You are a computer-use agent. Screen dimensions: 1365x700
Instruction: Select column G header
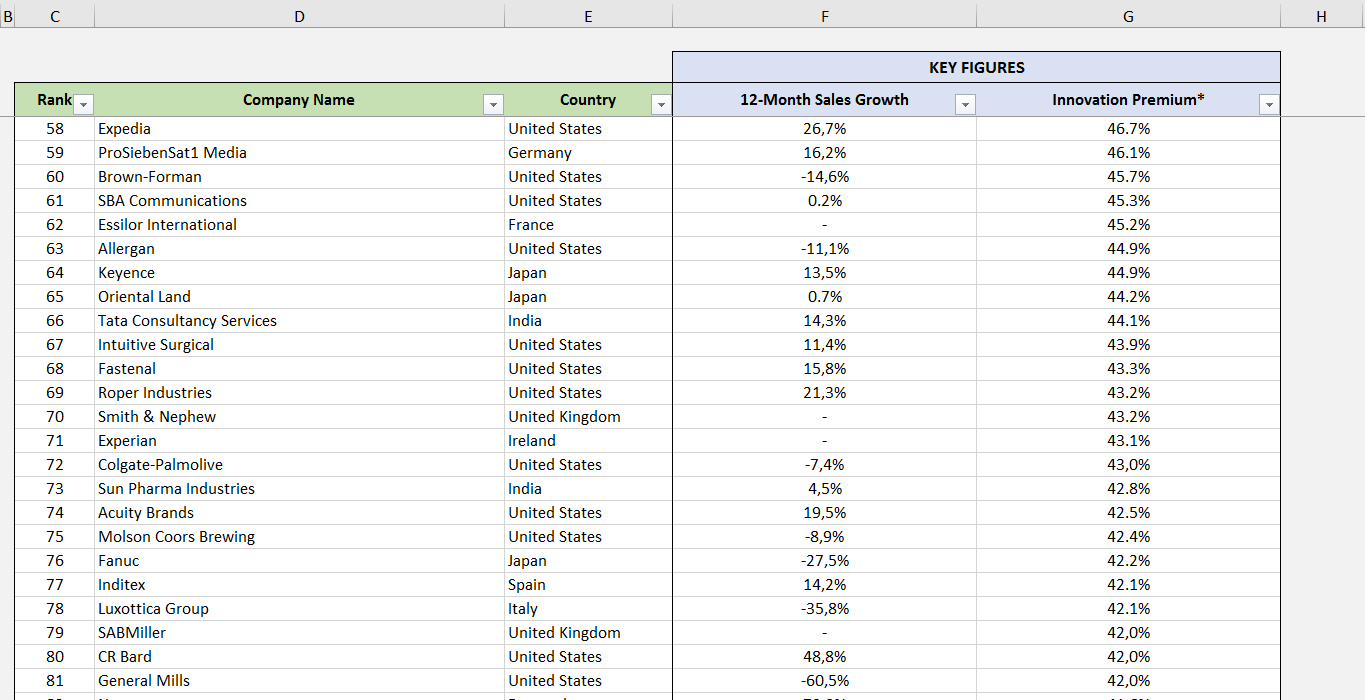[1128, 16]
